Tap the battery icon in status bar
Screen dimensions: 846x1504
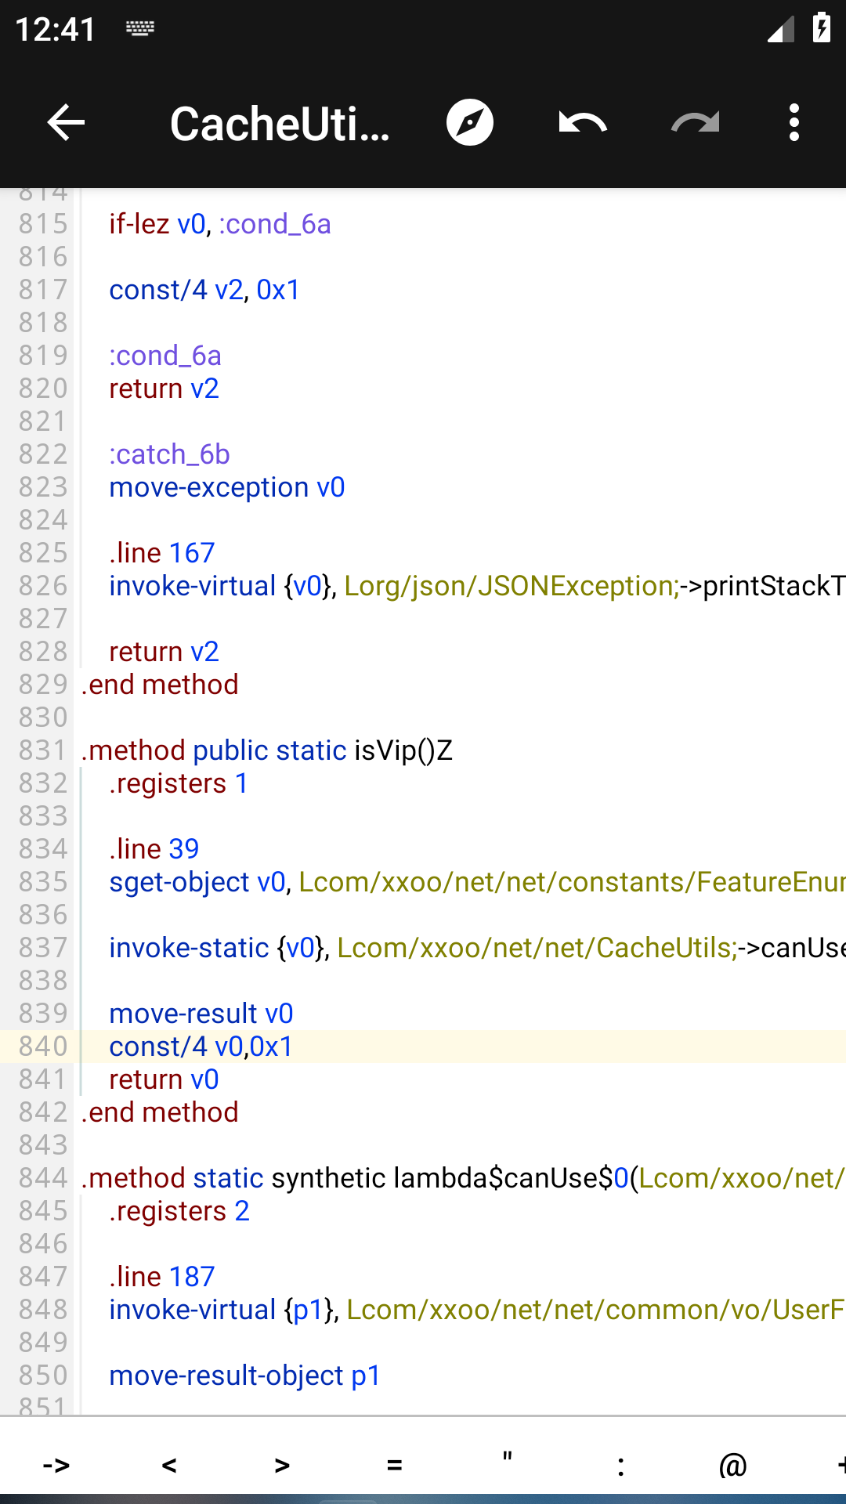point(821,28)
